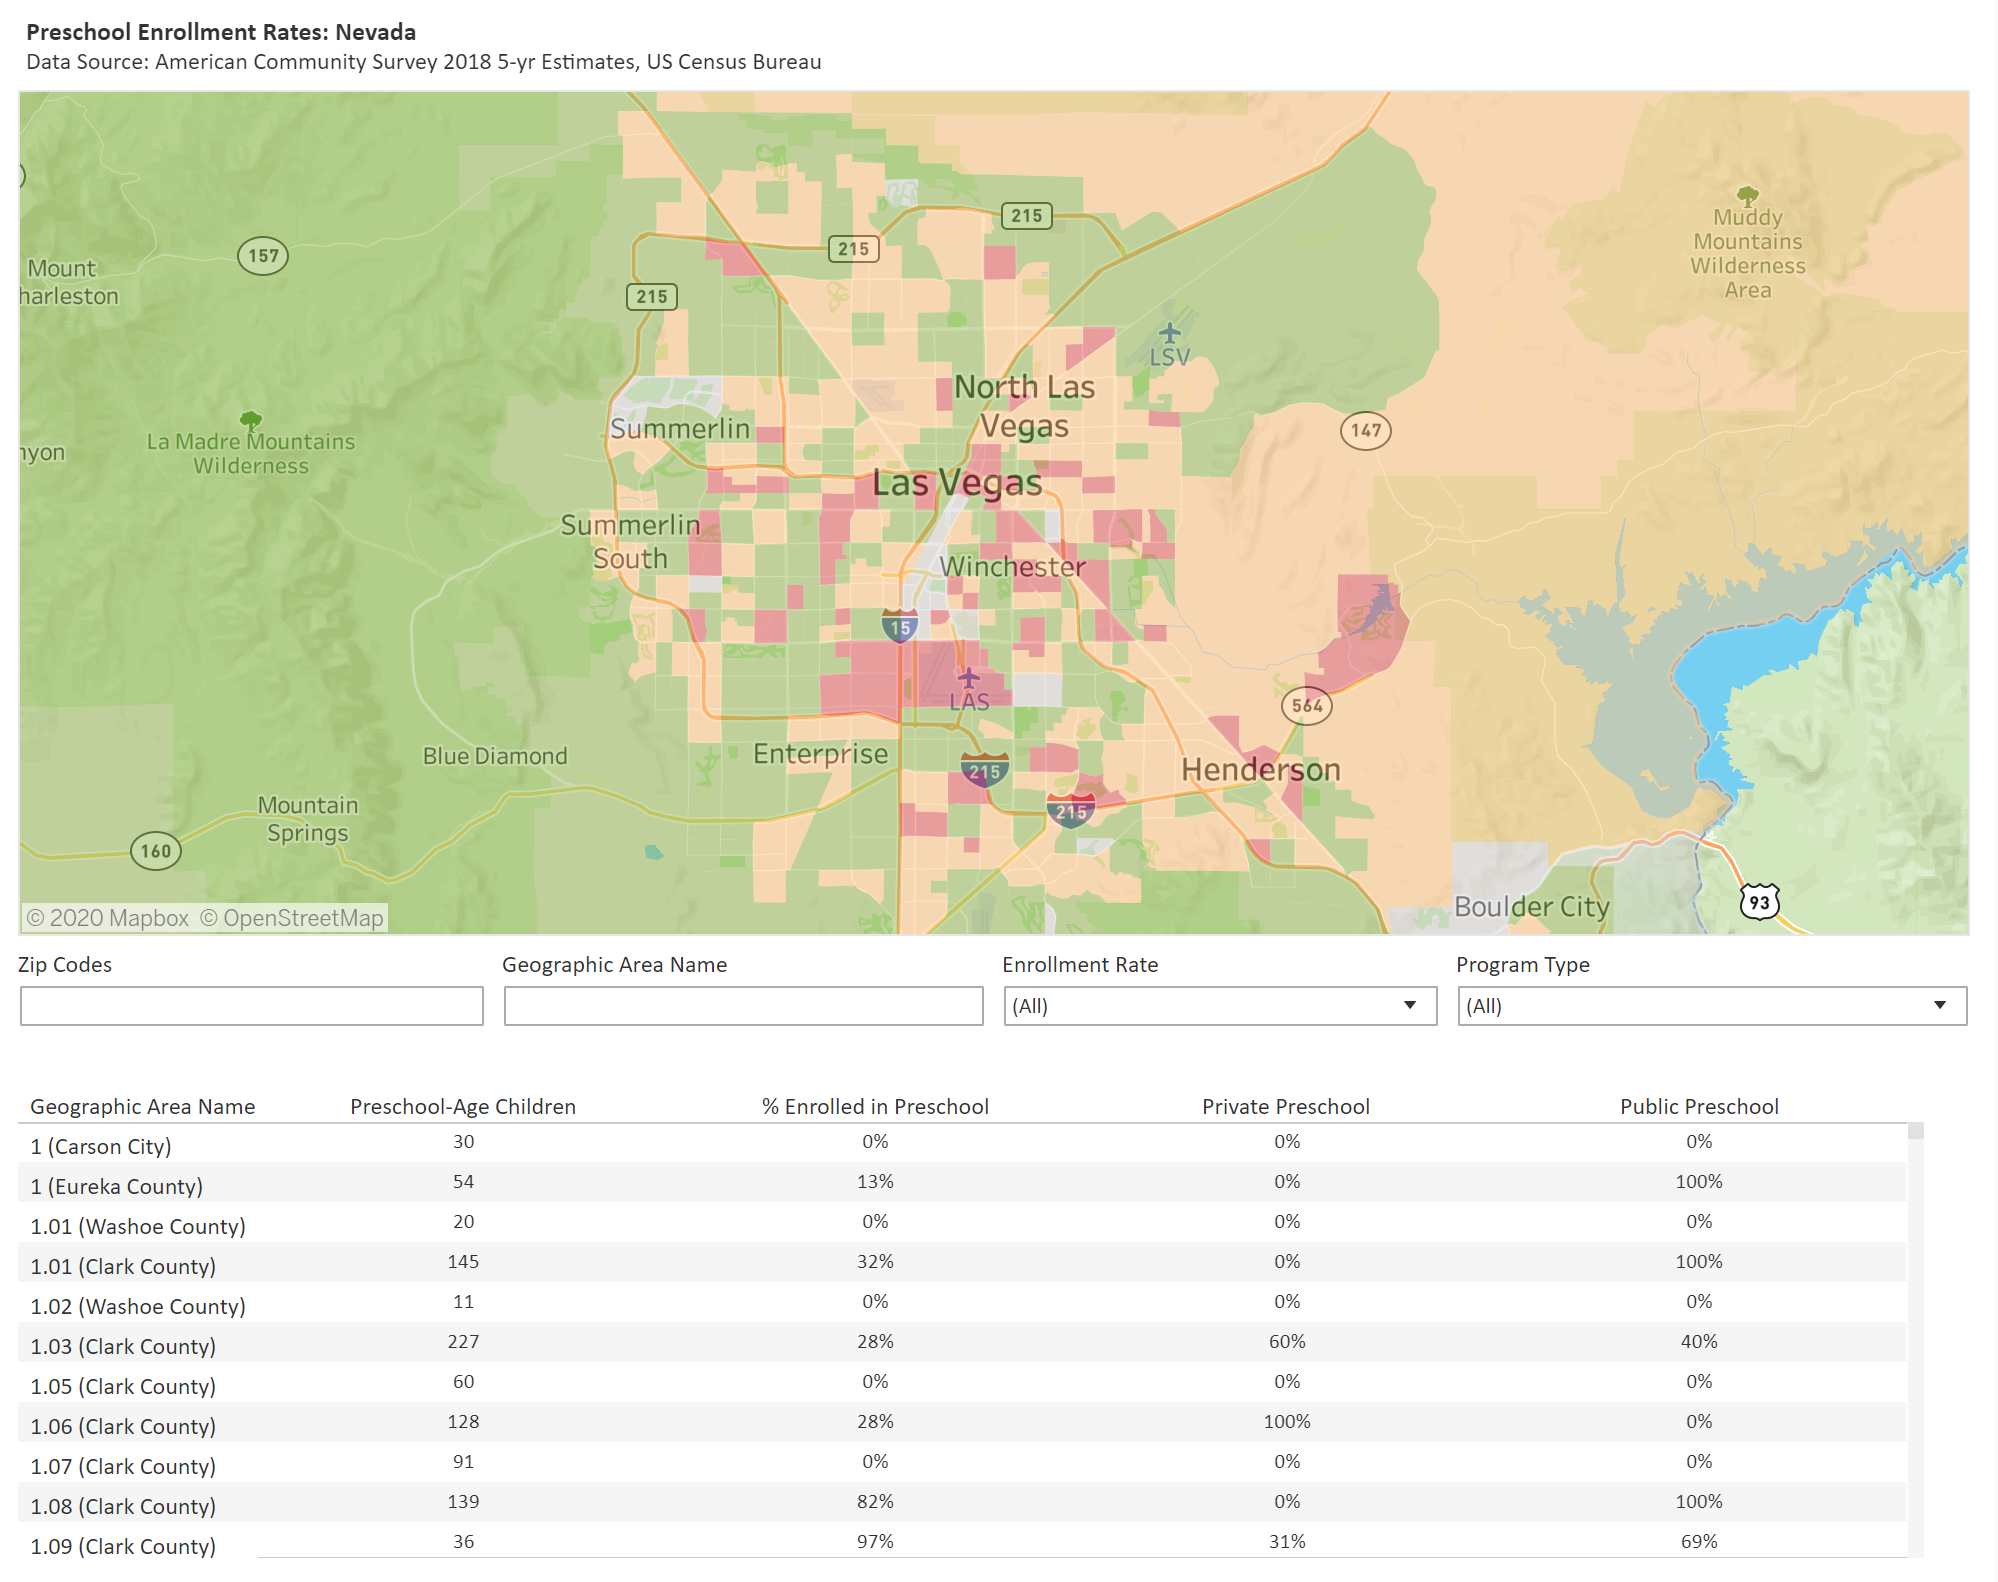Click the Highway 564 route marker
Image resolution: width=1998 pixels, height=1582 pixels.
pos(1307,706)
